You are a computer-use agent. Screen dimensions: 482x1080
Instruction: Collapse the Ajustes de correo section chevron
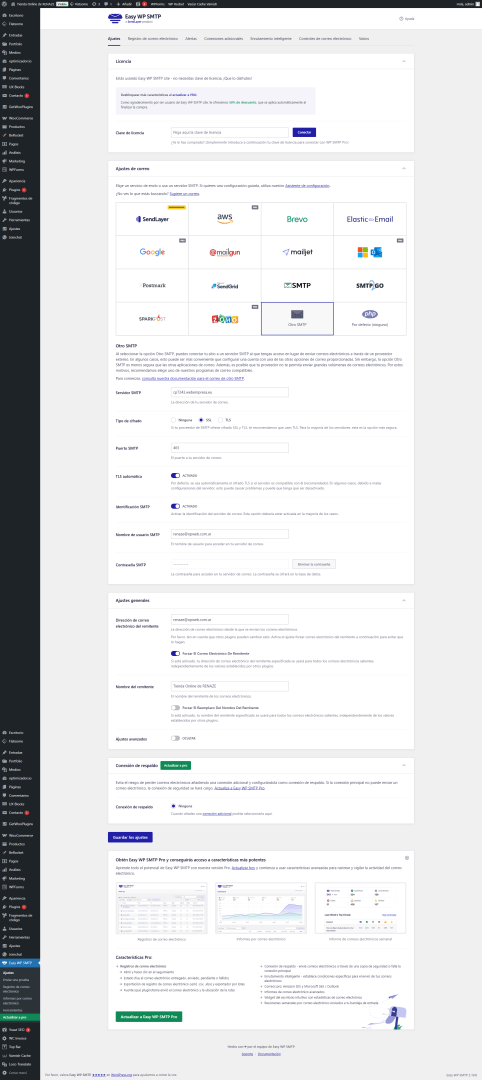[x=404, y=168]
